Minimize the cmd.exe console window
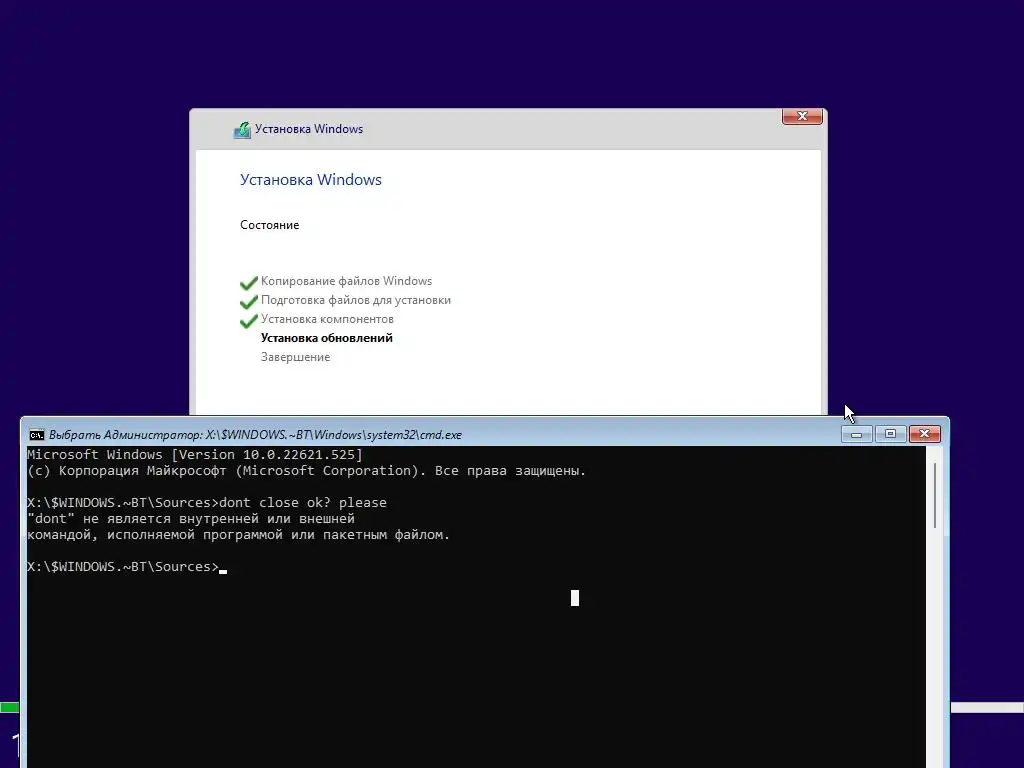 (x=856, y=434)
